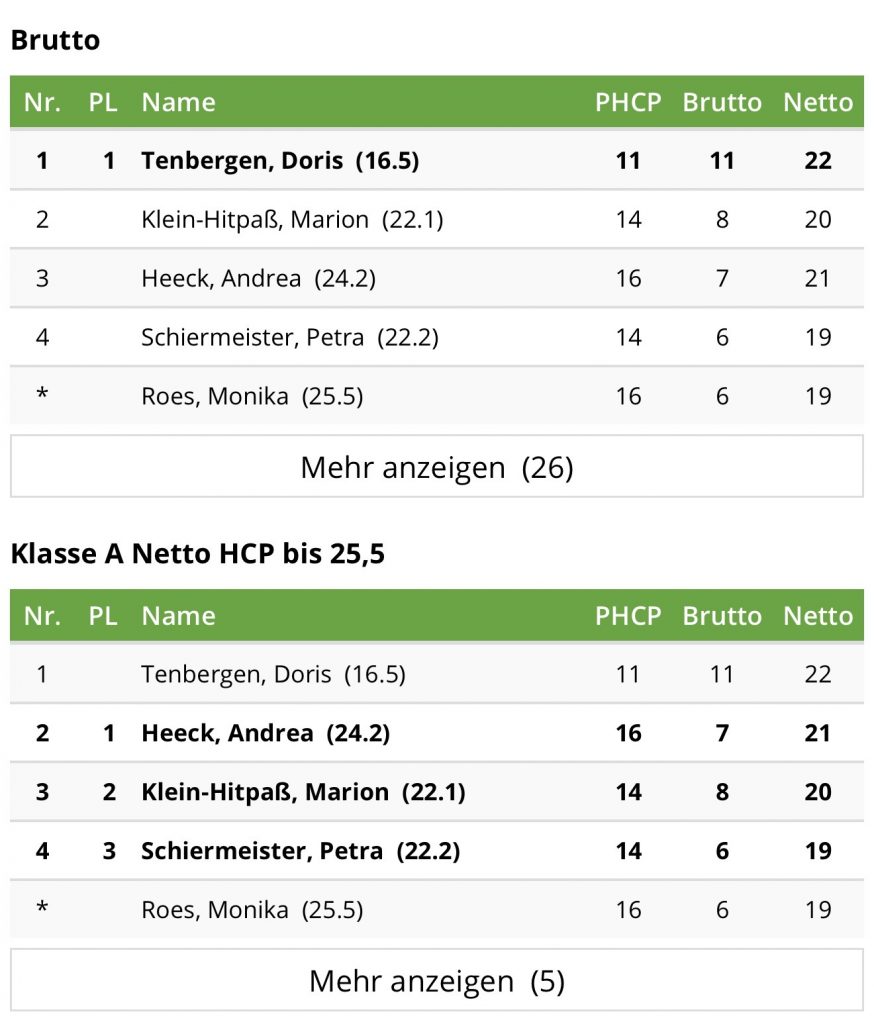Click the Klasse A Netto HCP bis 25,5 heading

pyautogui.click(x=198, y=554)
